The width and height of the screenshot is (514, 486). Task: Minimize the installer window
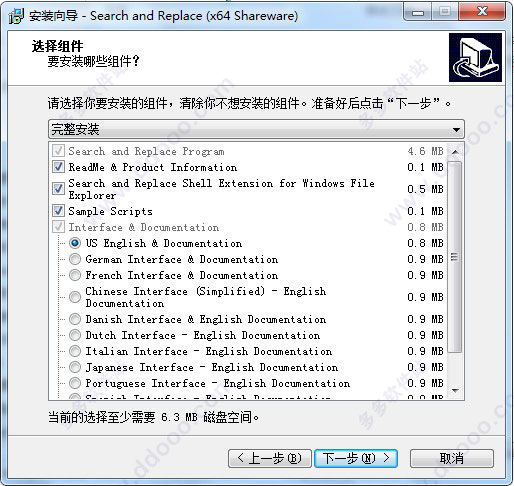[418, 12]
